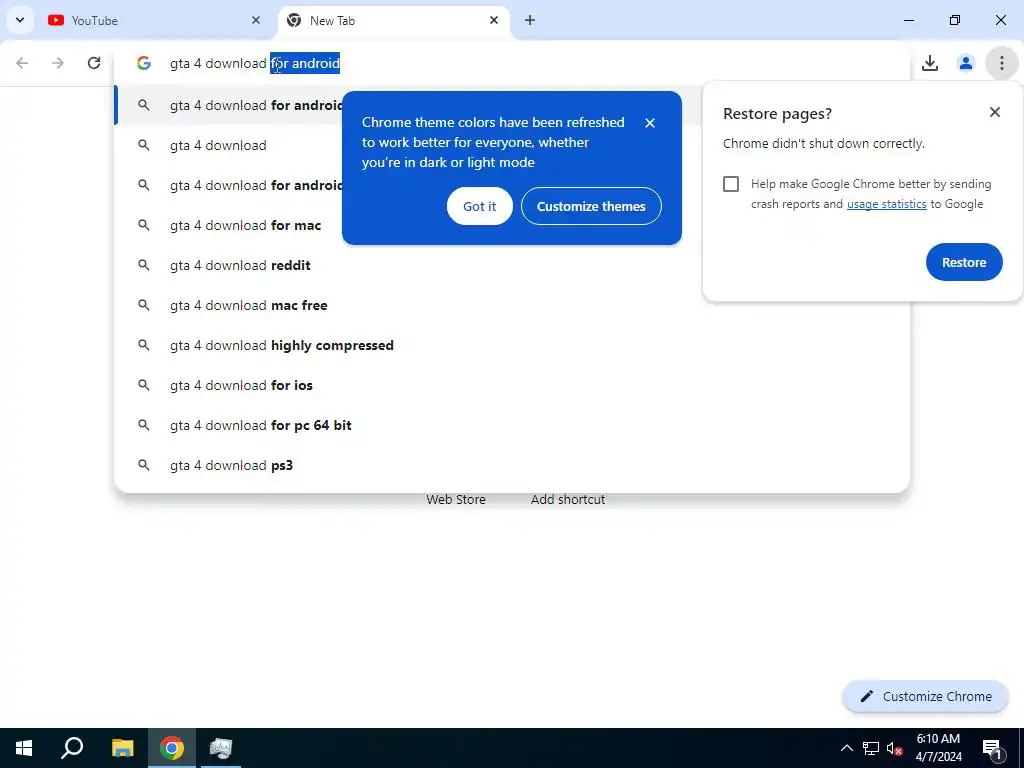Click search icon beside for ios suggestion
Image resolution: width=1024 pixels, height=768 pixels.
point(144,385)
